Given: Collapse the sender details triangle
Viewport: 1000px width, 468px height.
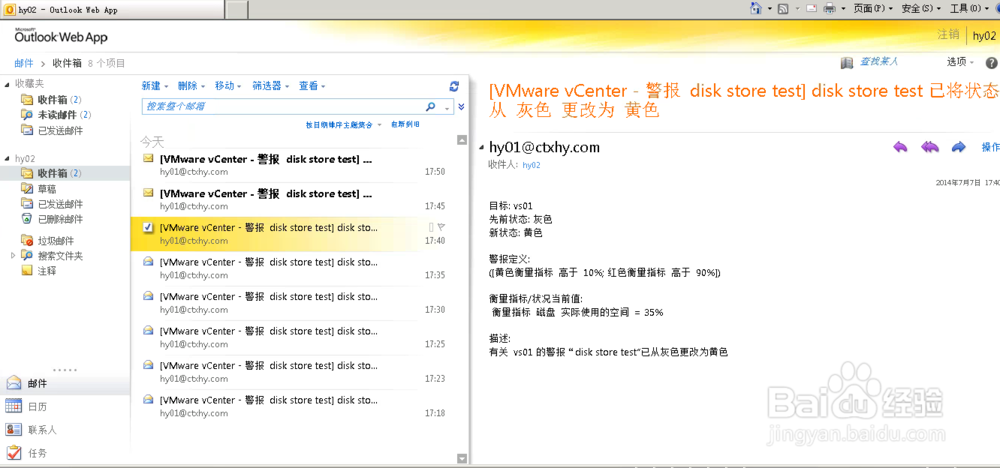Looking at the screenshot, I should [x=482, y=148].
